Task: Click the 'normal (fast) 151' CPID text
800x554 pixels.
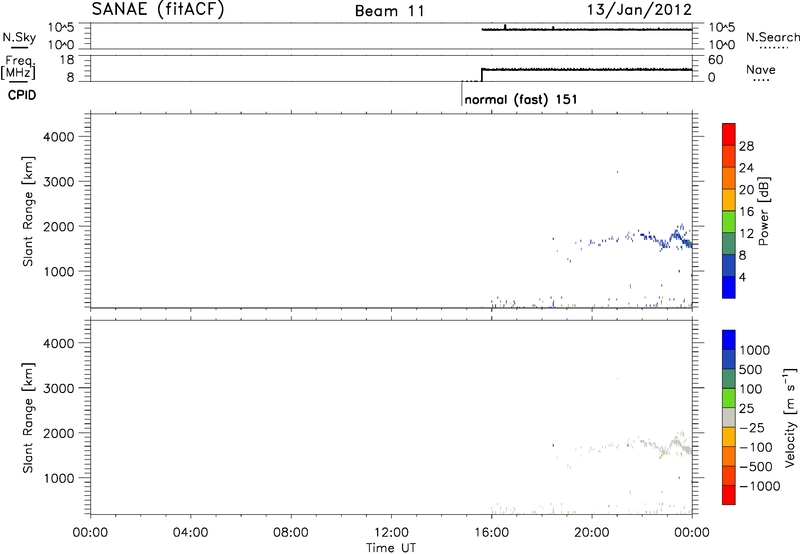Action: coord(521,99)
